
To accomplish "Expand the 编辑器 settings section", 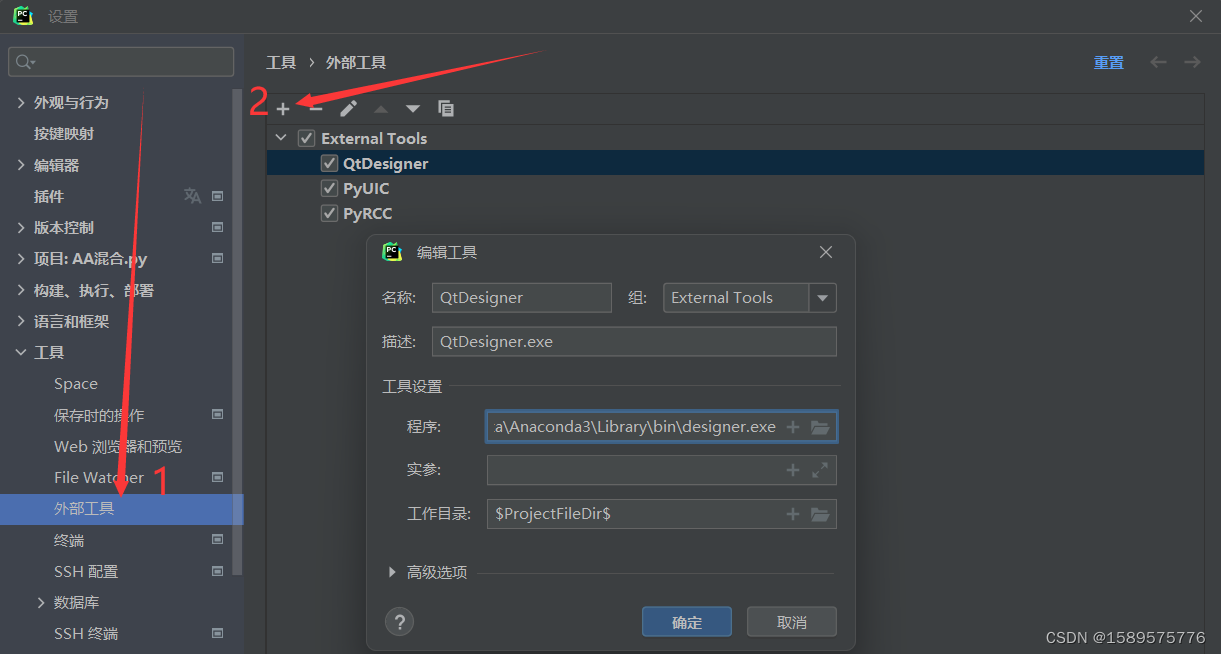I will coord(21,165).
